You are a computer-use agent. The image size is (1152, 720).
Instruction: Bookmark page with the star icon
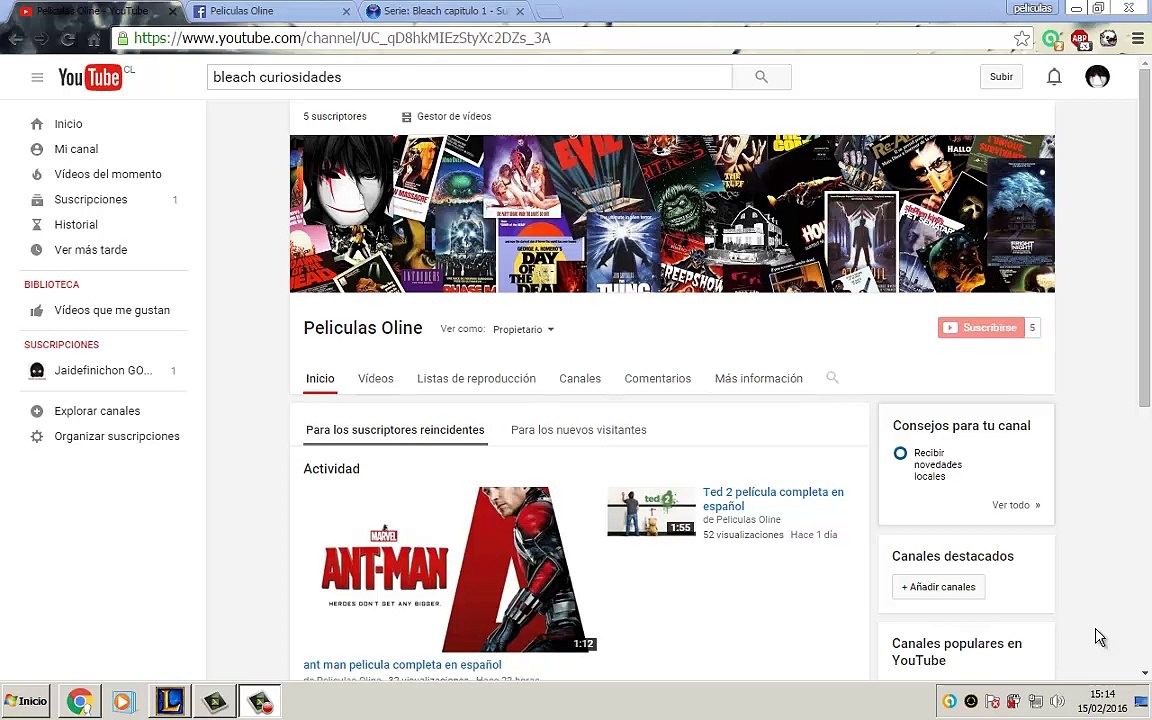(1021, 38)
